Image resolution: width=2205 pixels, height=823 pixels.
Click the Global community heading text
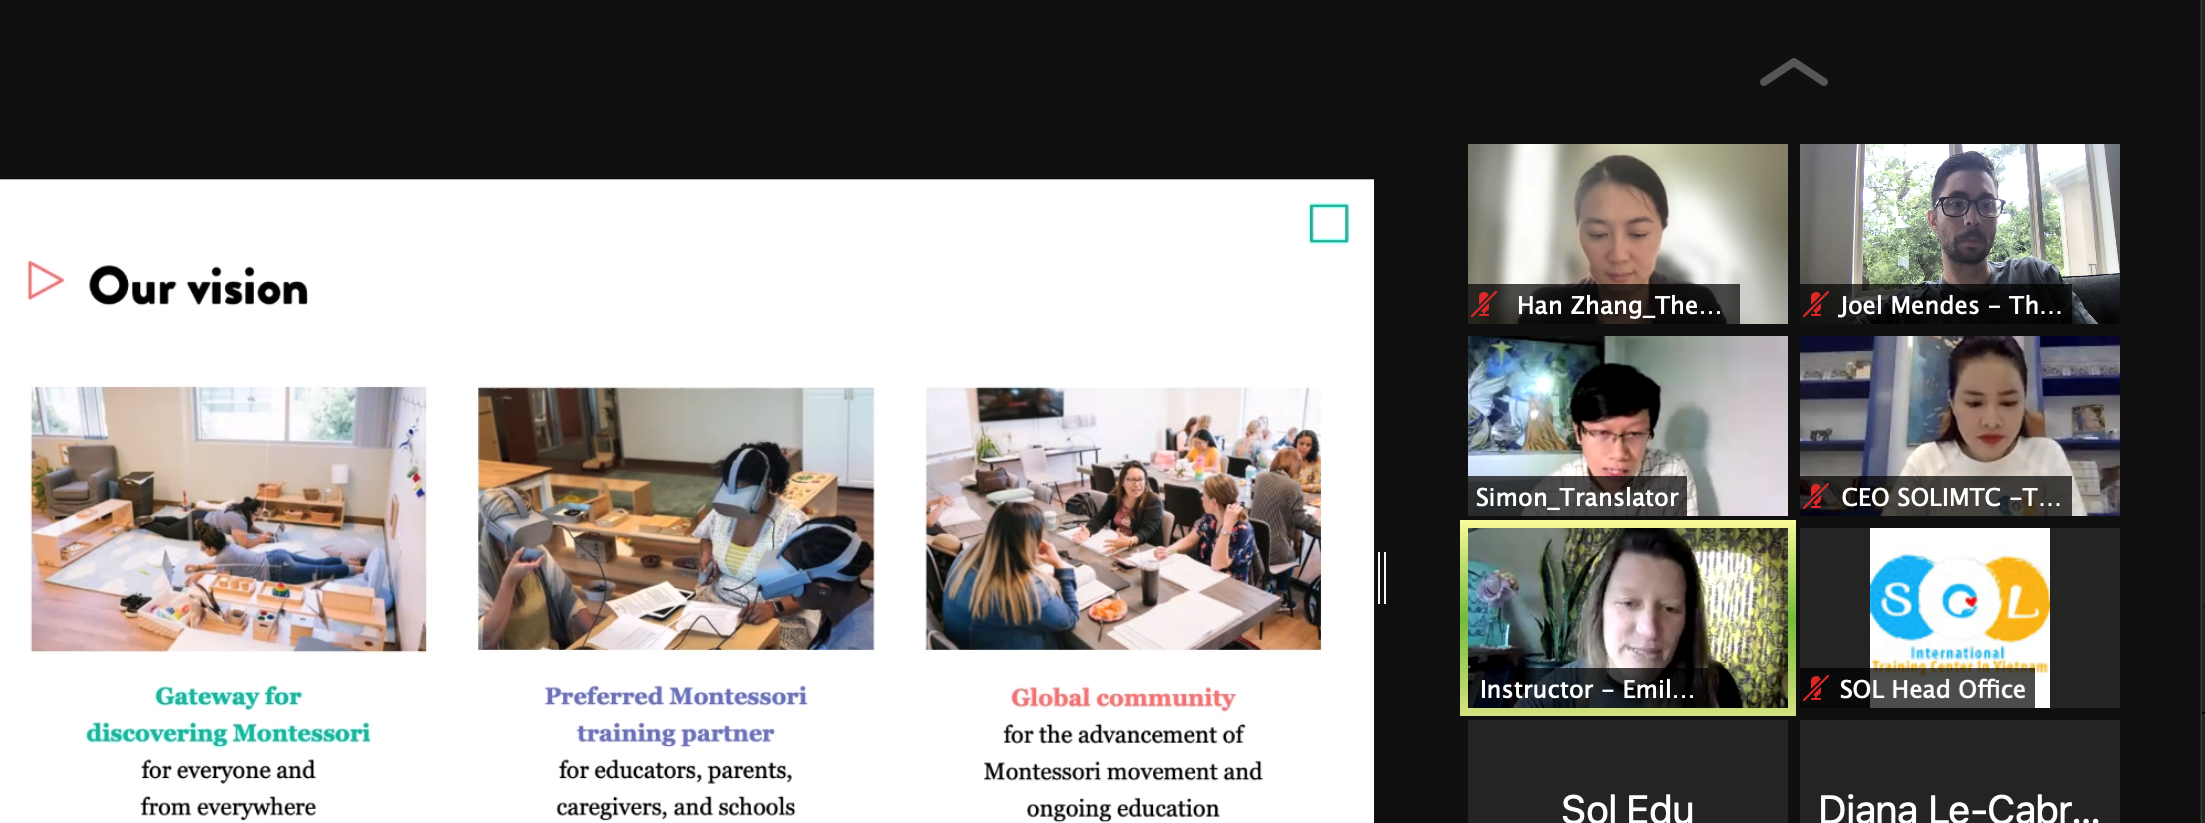[x=1123, y=697]
